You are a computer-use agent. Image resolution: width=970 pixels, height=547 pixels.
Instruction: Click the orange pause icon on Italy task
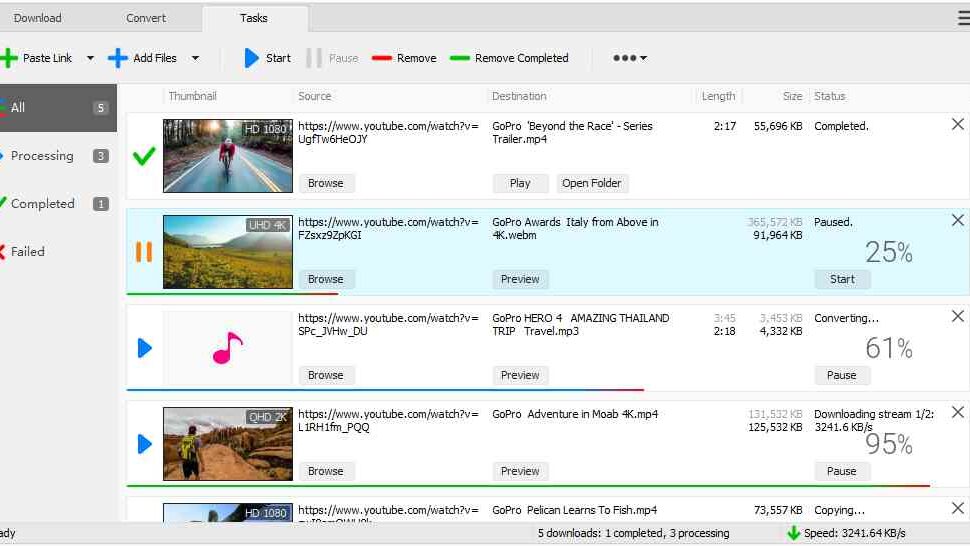tap(144, 252)
